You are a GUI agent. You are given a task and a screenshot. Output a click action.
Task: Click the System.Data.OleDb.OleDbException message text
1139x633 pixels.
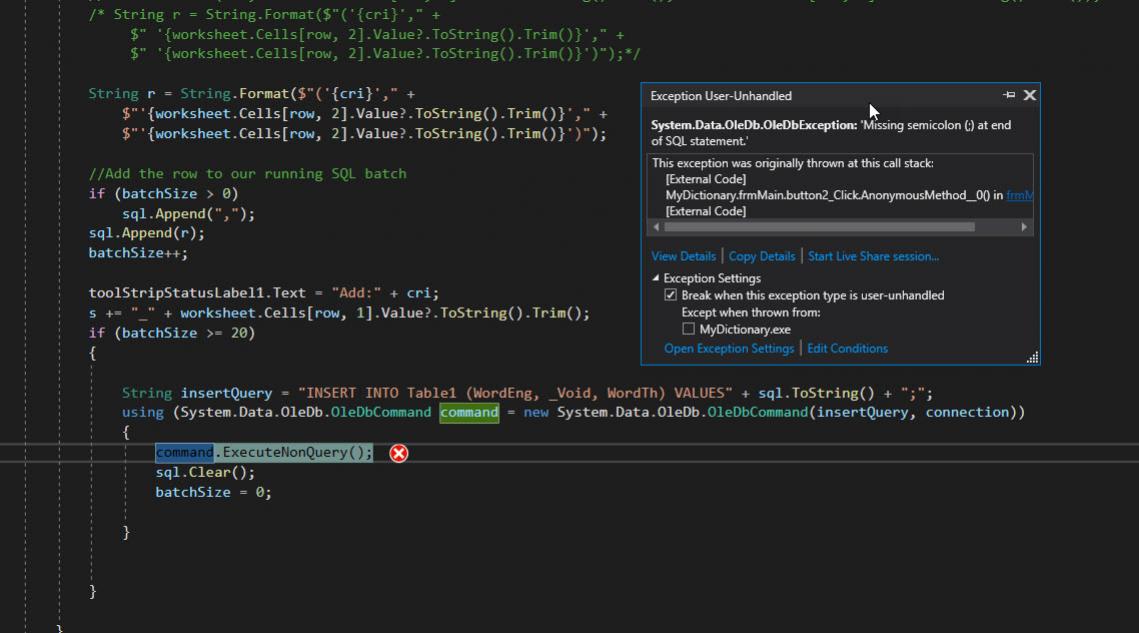coord(831,133)
